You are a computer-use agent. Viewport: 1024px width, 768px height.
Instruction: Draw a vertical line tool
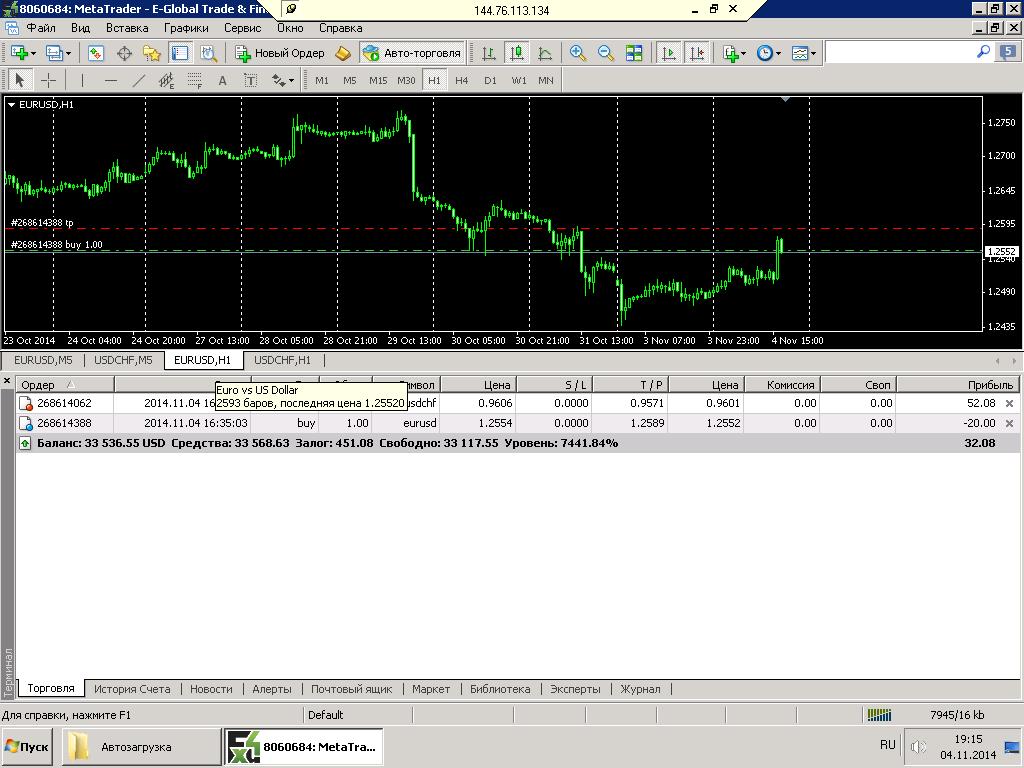coord(82,80)
